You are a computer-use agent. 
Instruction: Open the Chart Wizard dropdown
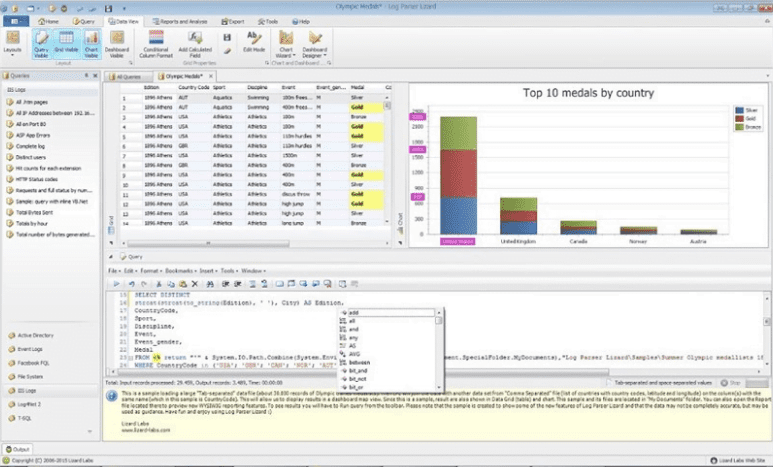(x=286, y=44)
